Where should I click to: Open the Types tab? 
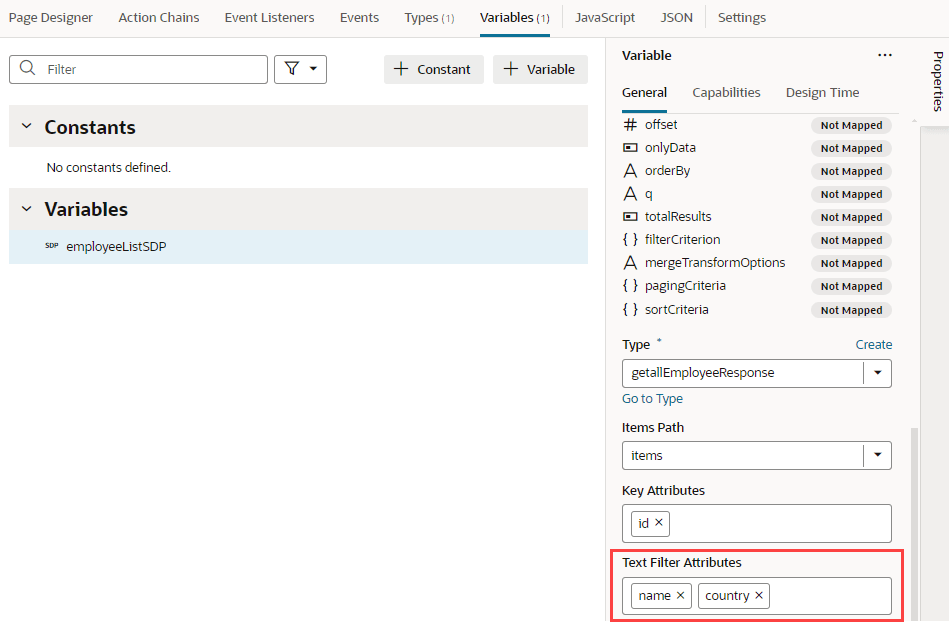point(429,18)
